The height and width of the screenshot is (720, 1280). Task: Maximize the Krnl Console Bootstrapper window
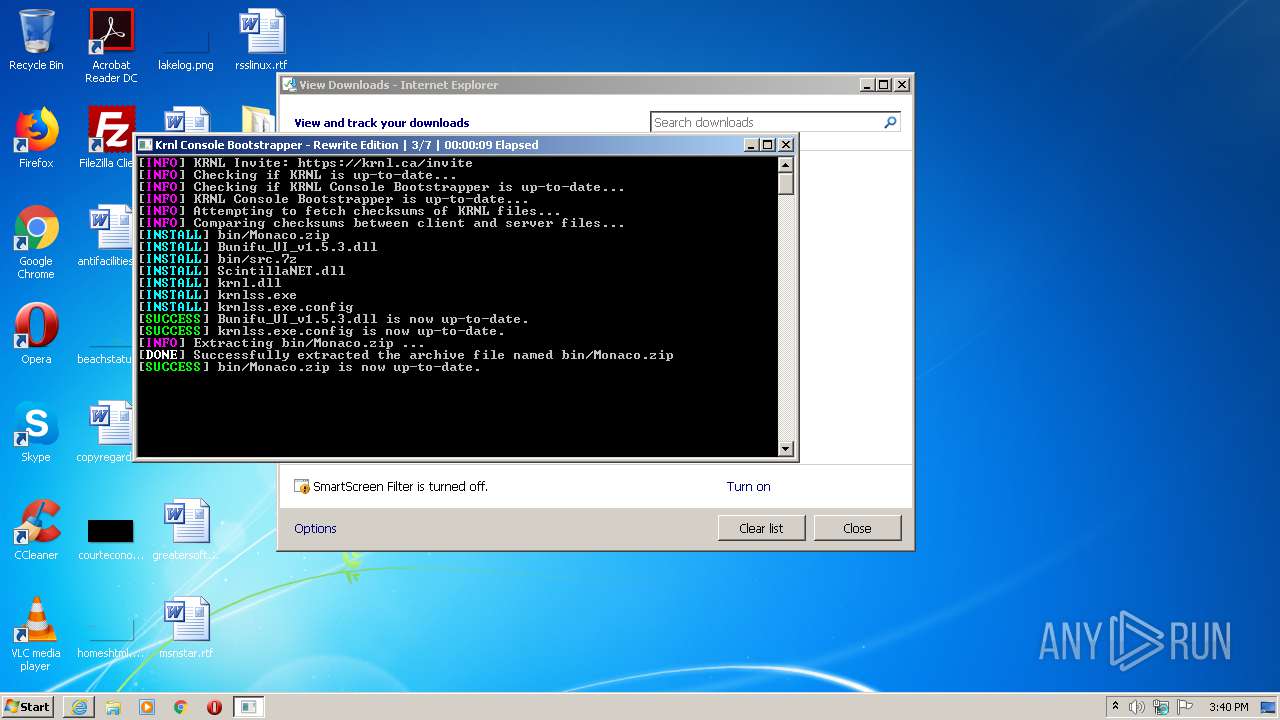point(768,145)
